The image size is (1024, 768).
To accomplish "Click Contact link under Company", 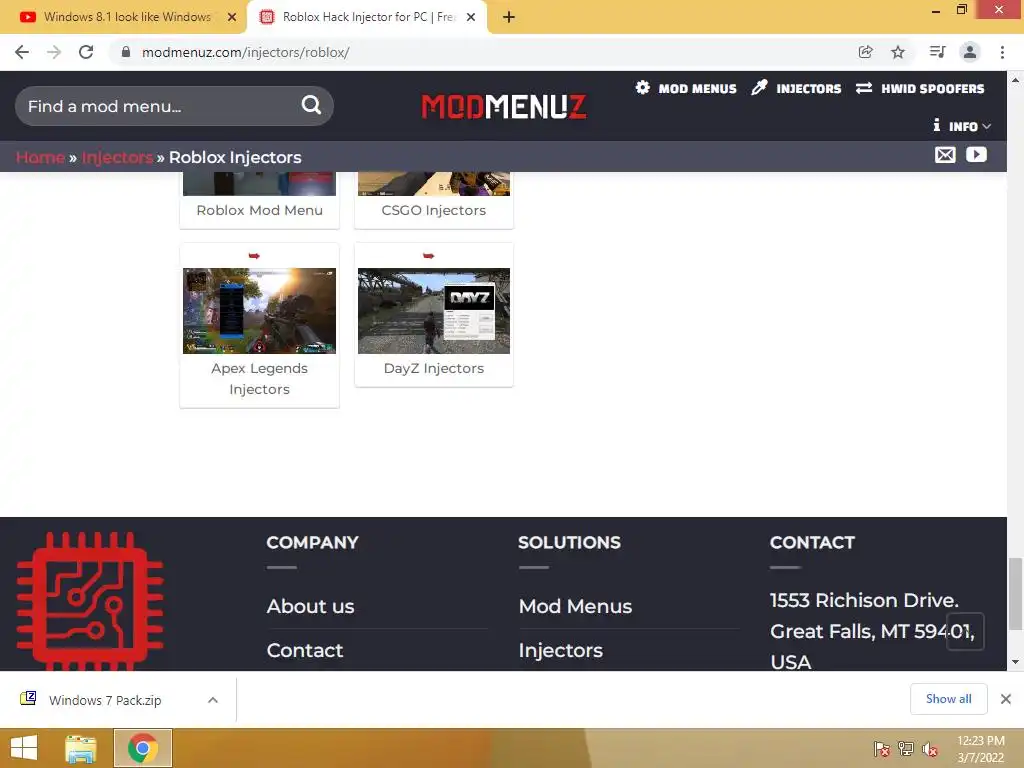I will pos(304,650).
